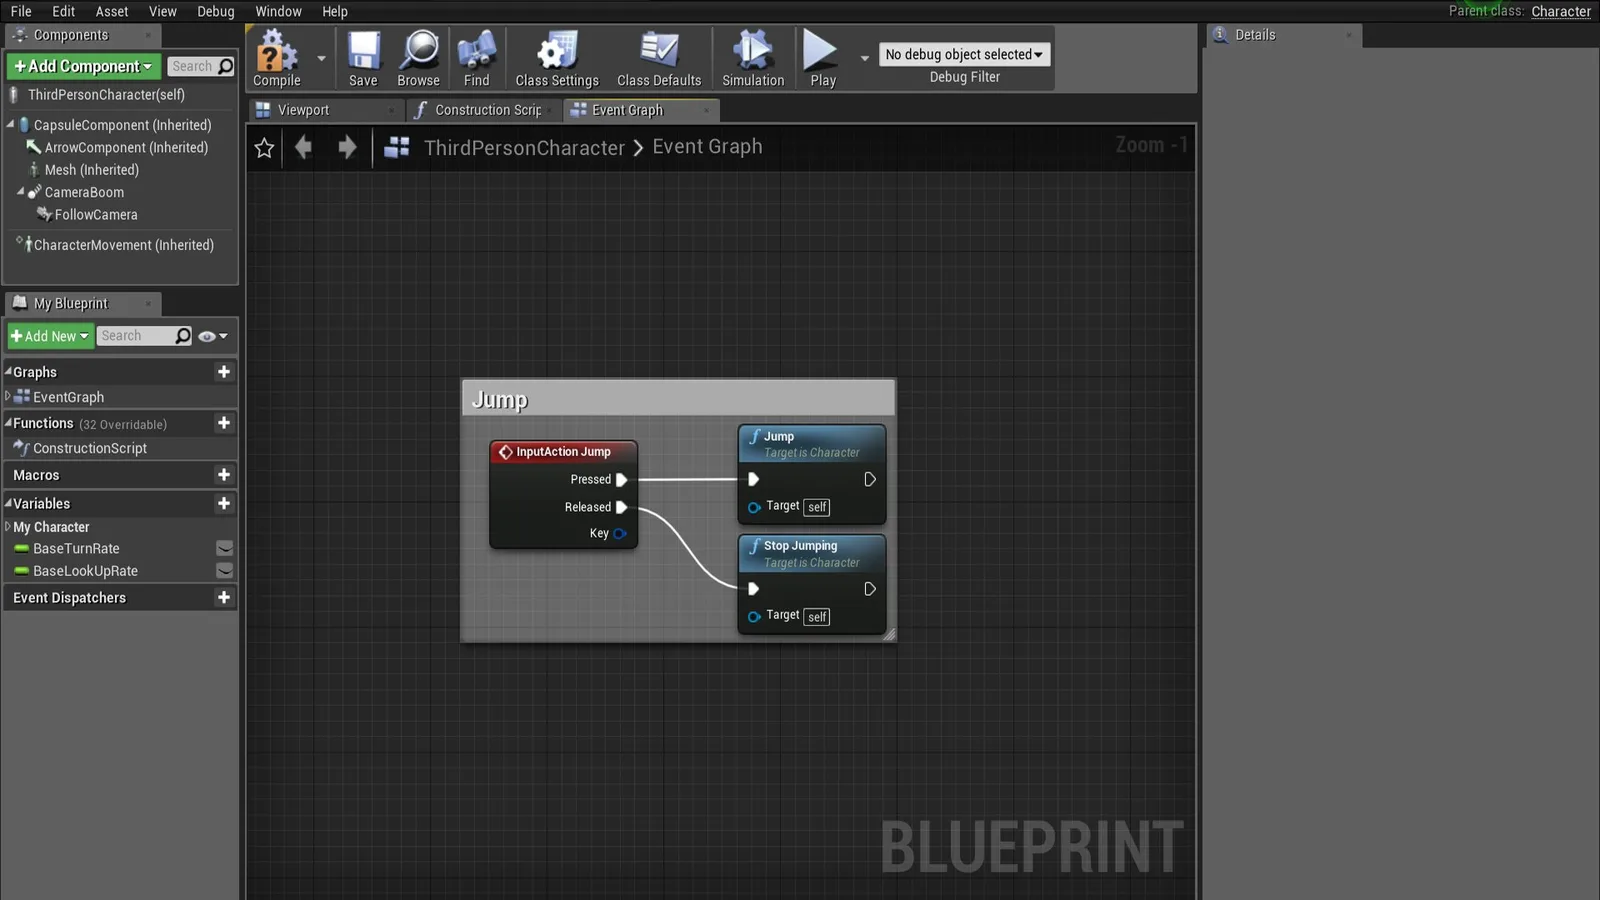Click the Compile blueprint icon

tap(277, 51)
